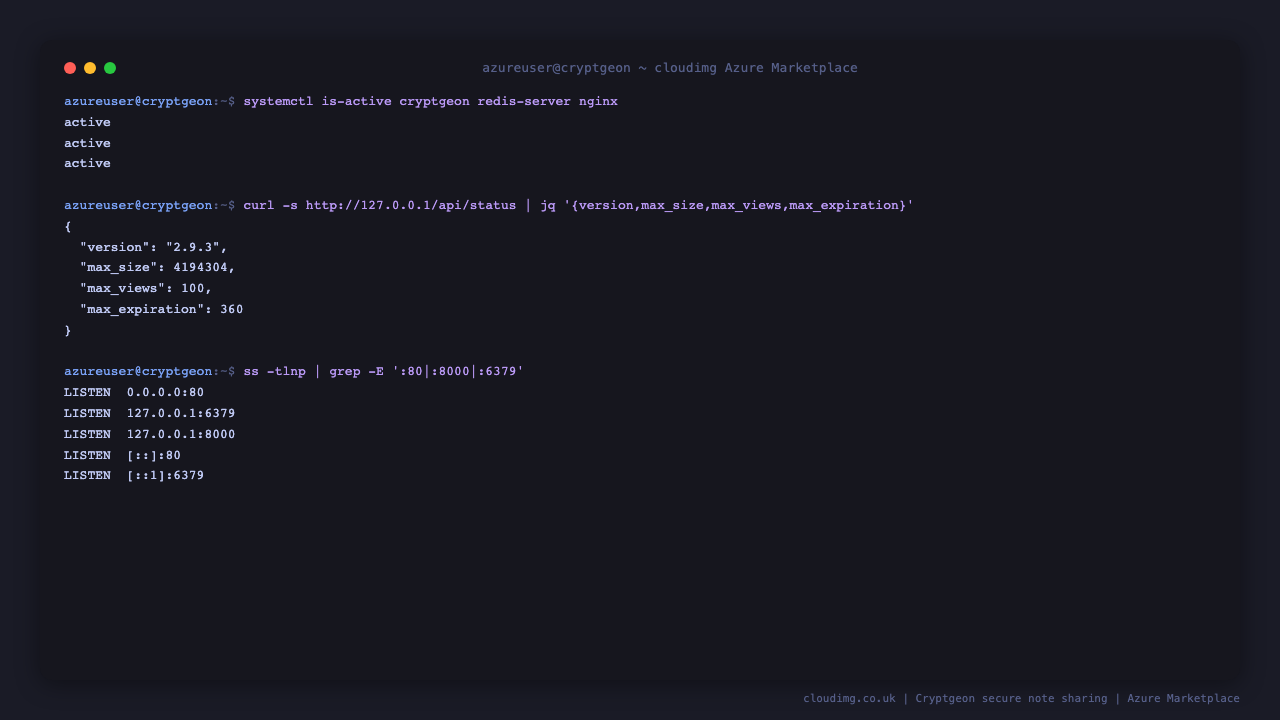
Task: Click the 'LISTEN [::1]:6379' line
Action: click(134, 476)
